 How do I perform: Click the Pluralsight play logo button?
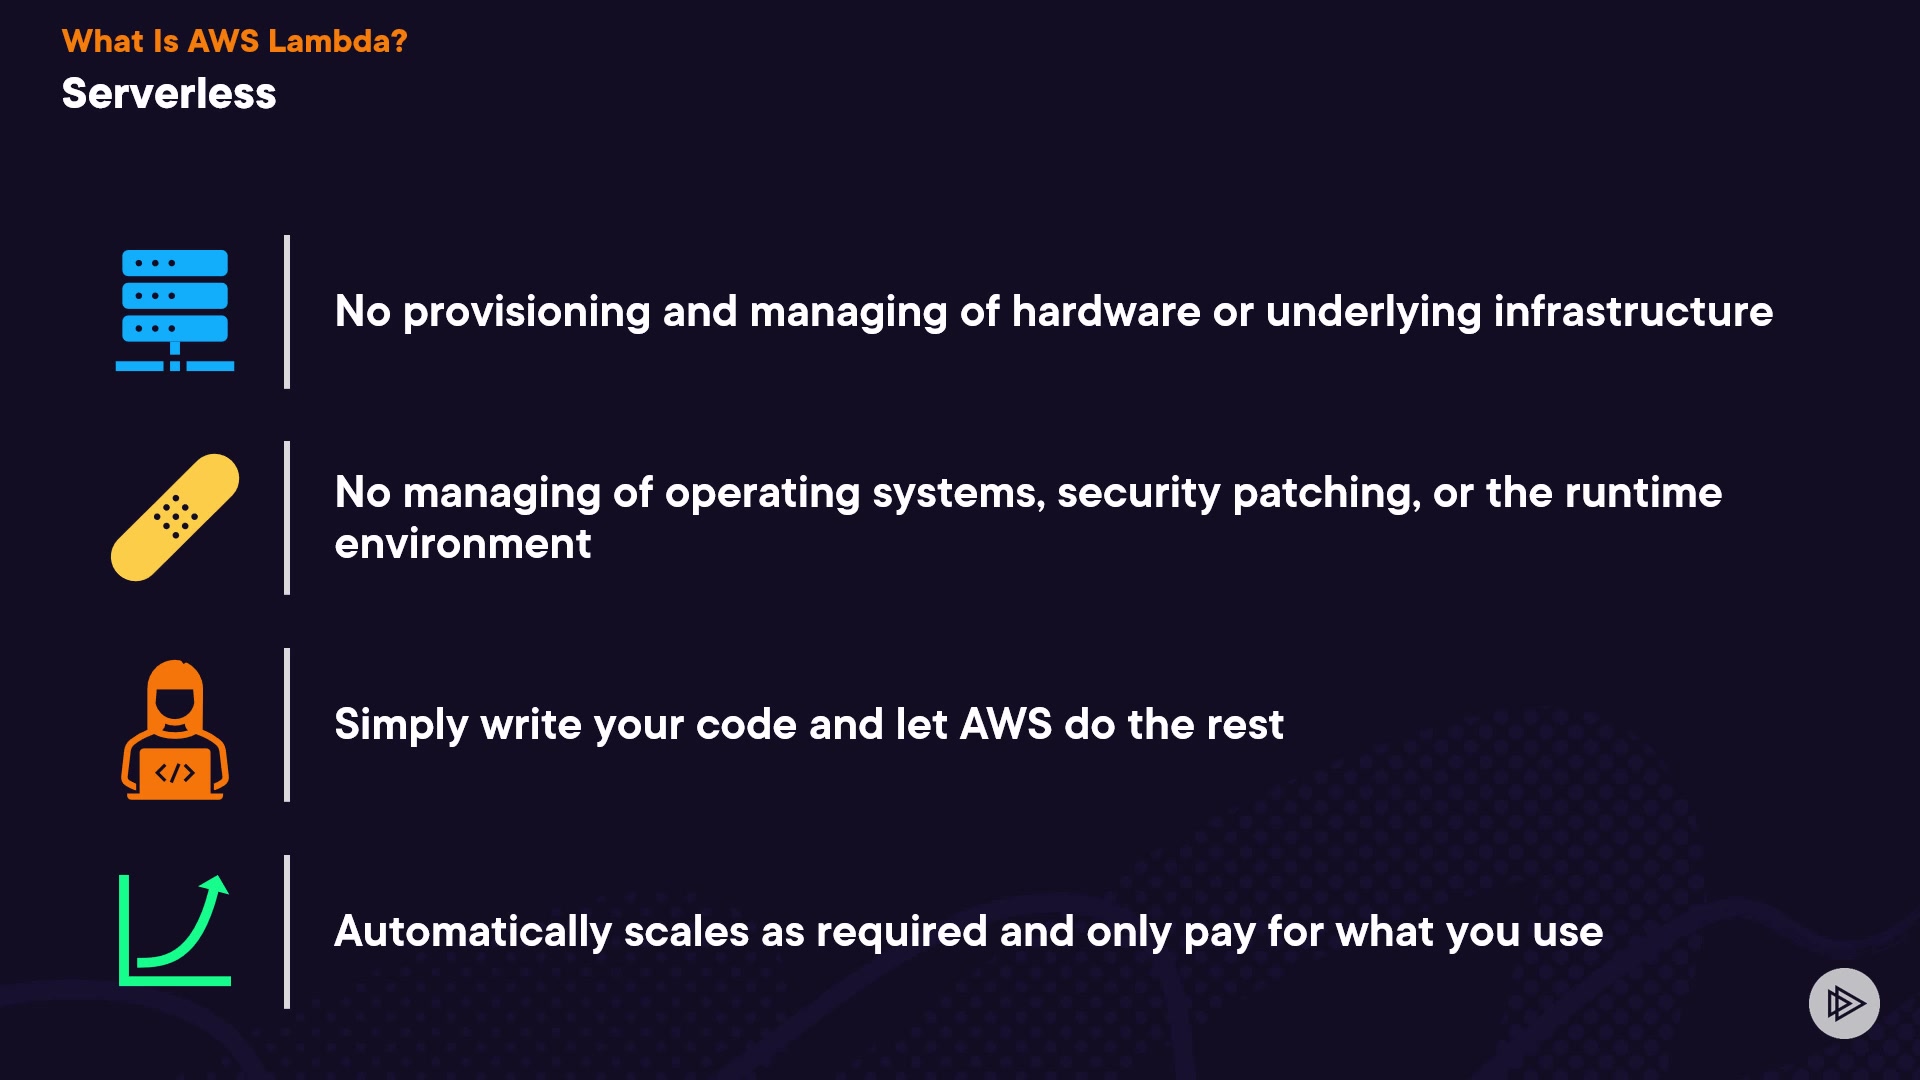pyautogui.click(x=1844, y=1003)
